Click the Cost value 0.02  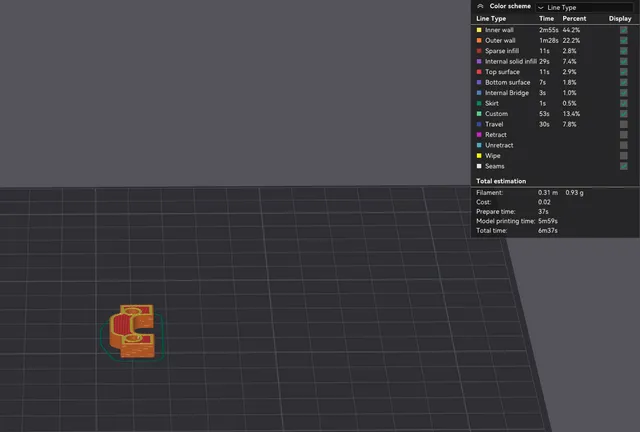click(544, 202)
